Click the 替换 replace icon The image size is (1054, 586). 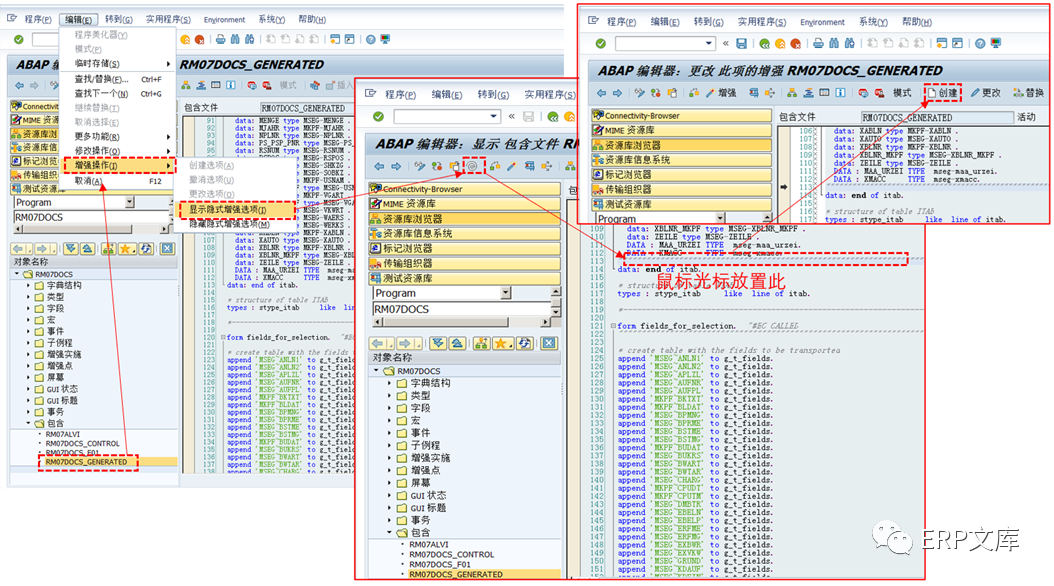click(x=1032, y=89)
